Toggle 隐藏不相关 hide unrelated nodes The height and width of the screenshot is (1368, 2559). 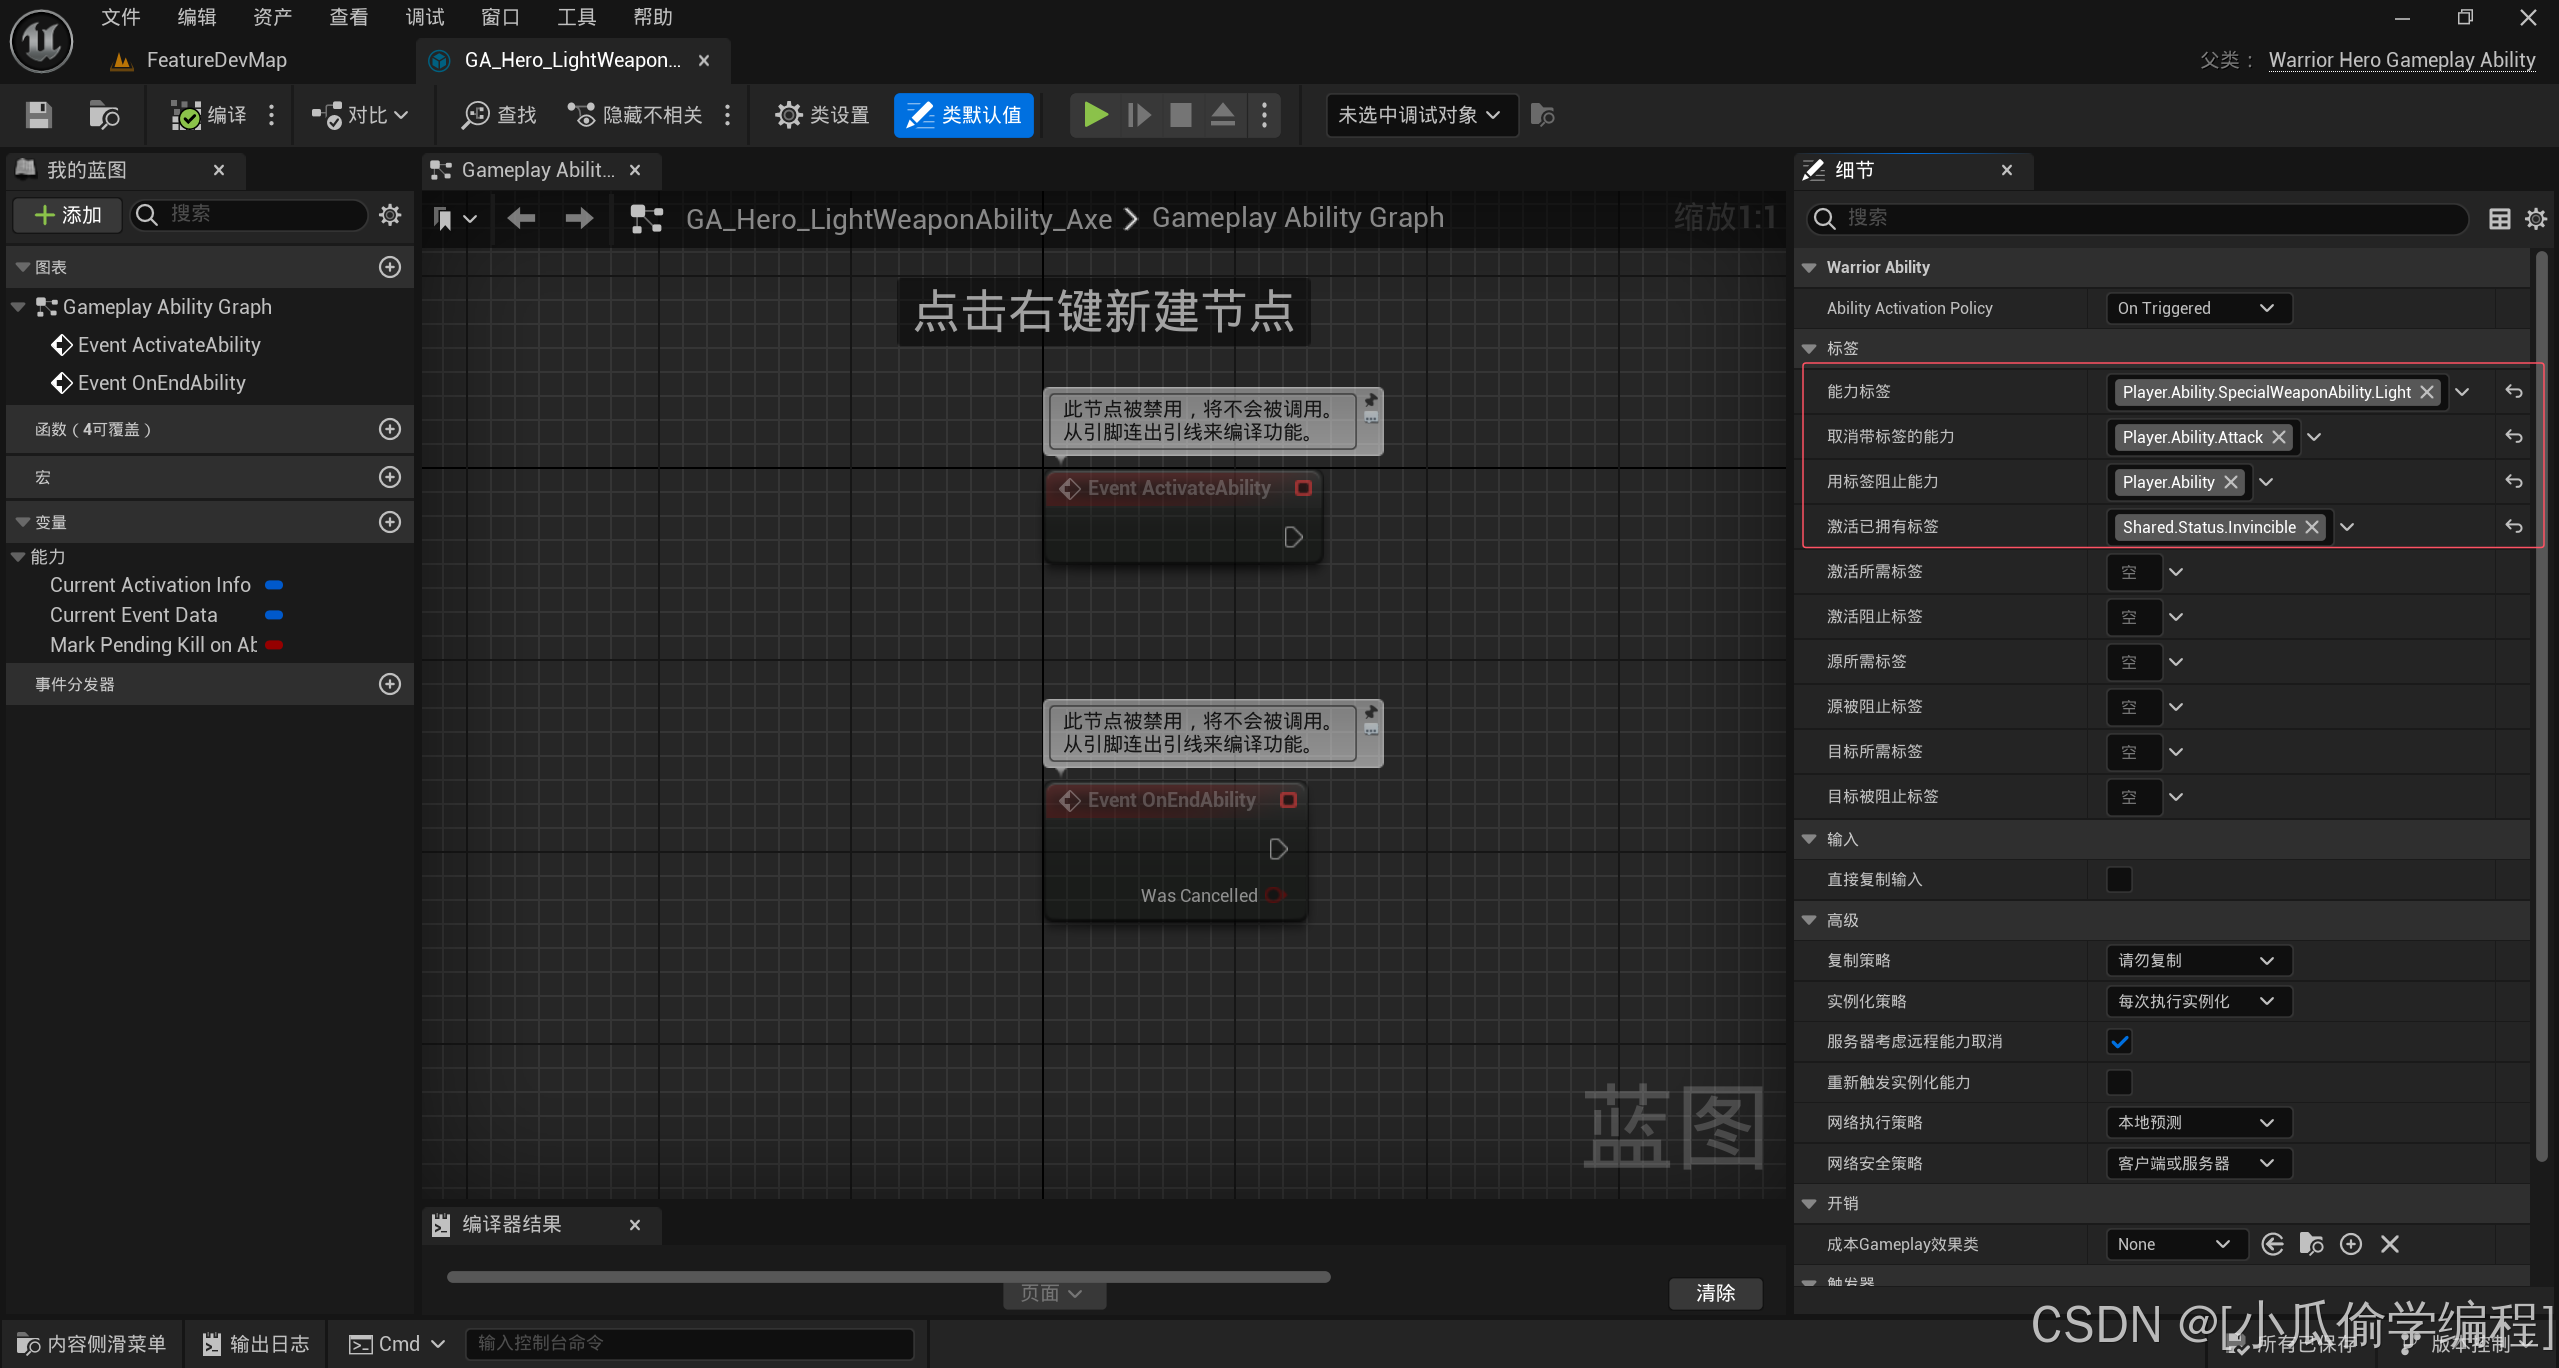point(635,115)
